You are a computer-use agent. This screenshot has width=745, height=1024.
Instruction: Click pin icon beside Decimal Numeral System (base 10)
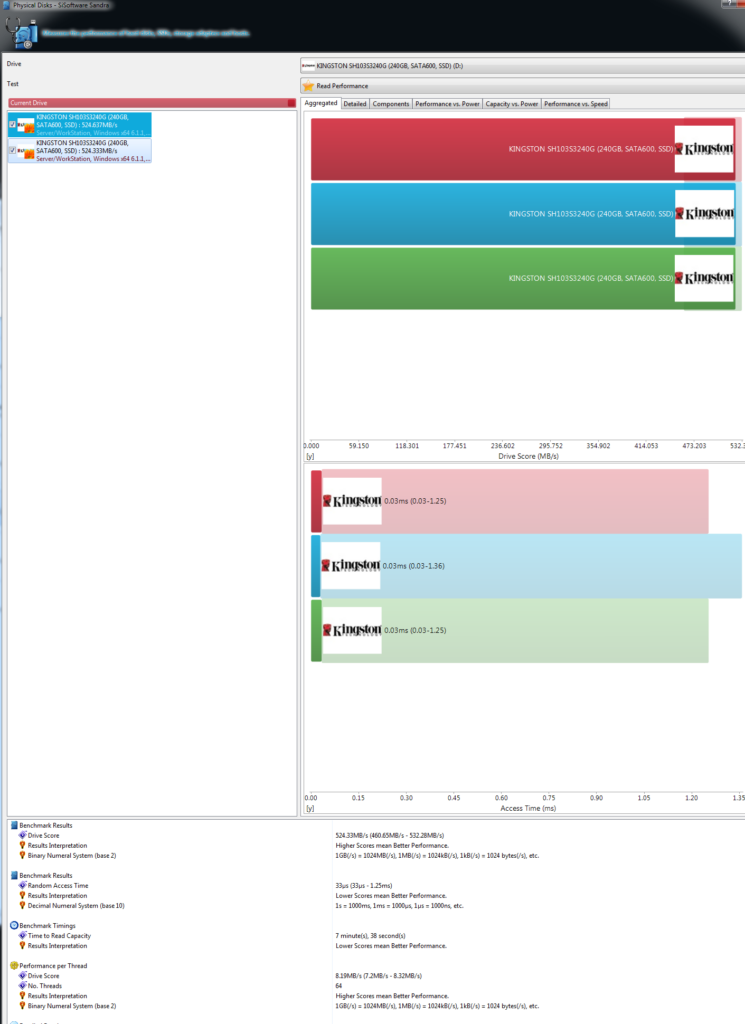22,905
